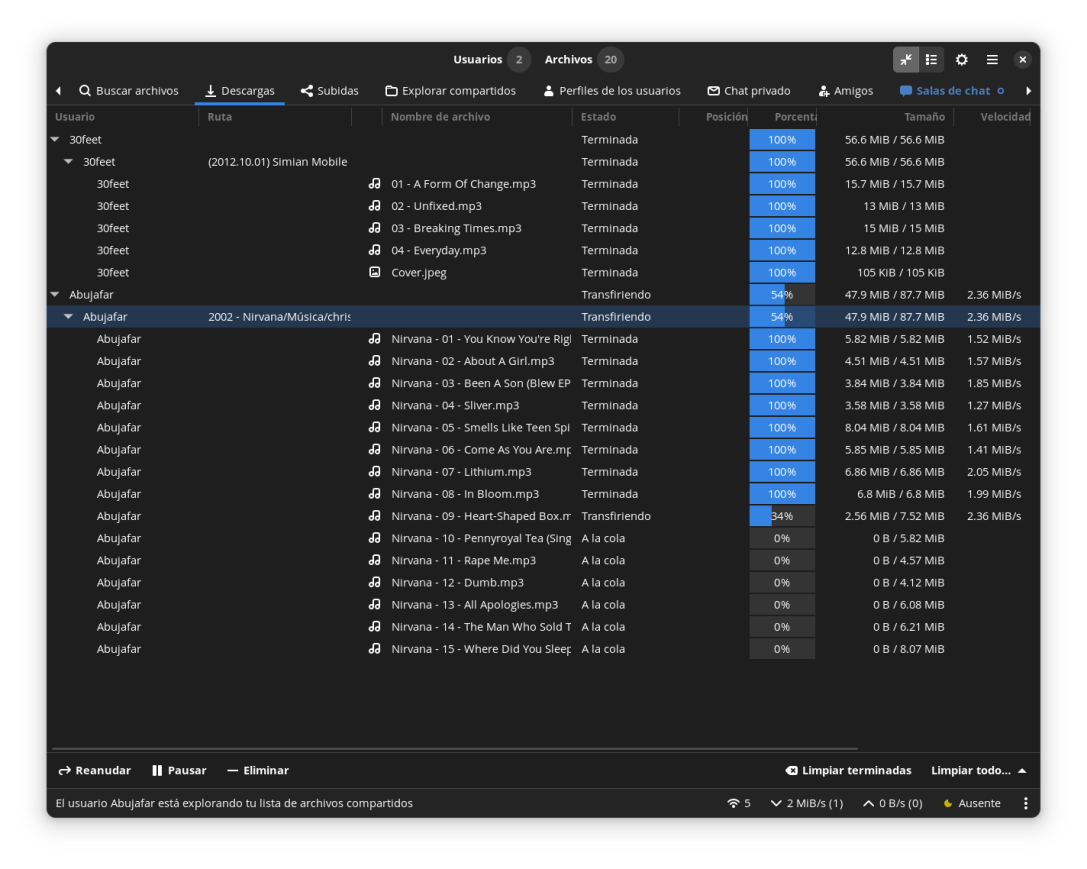Viewport: 1087px width, 869px height.
Task: Click the Reanudar button
Action: point(95,771)
